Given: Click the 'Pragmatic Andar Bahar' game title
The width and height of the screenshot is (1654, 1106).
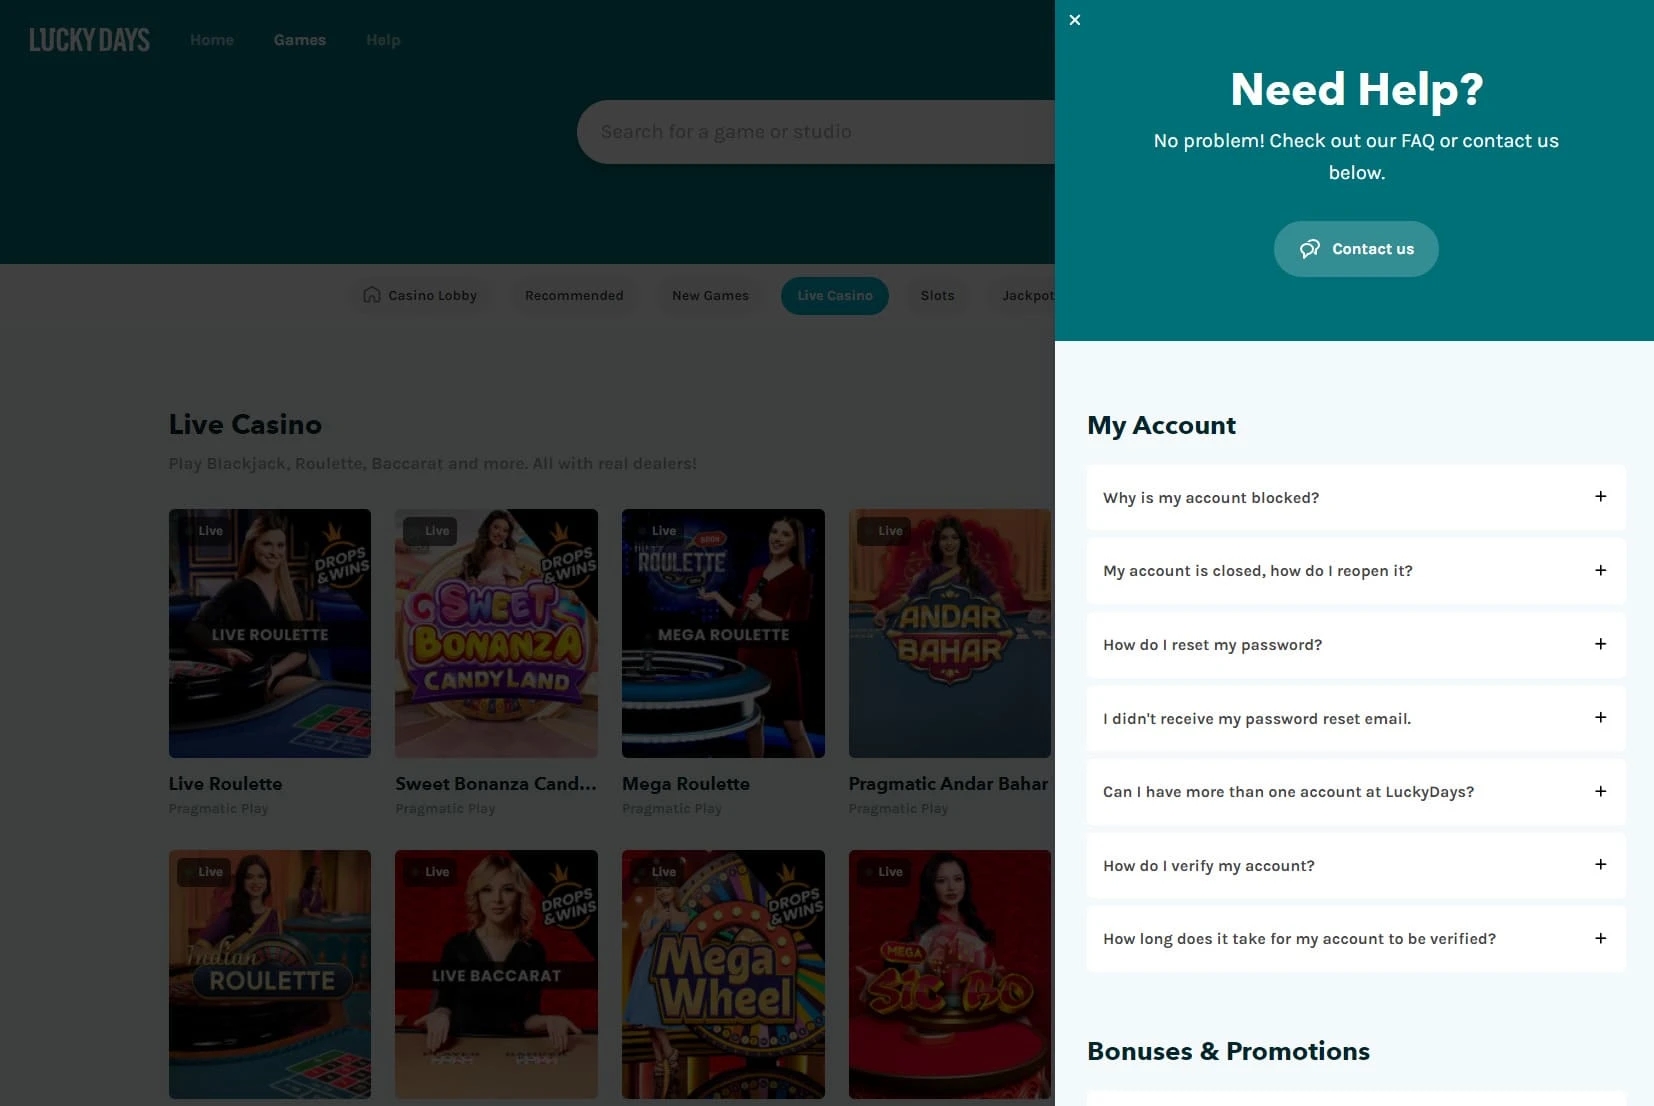Looking at the screenshot, I should click(x=949, y=784).
